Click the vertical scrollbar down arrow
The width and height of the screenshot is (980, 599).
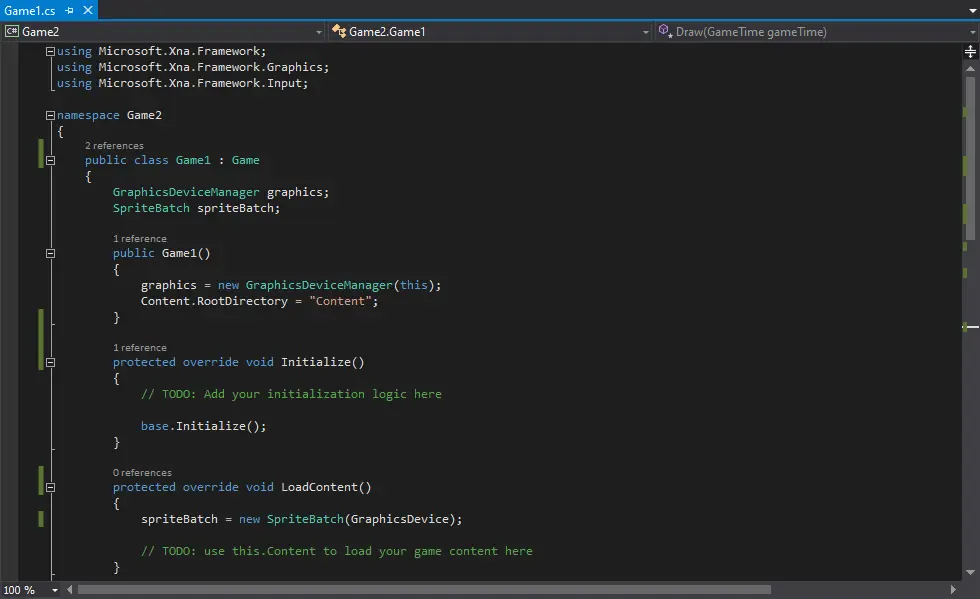(970, 572)
